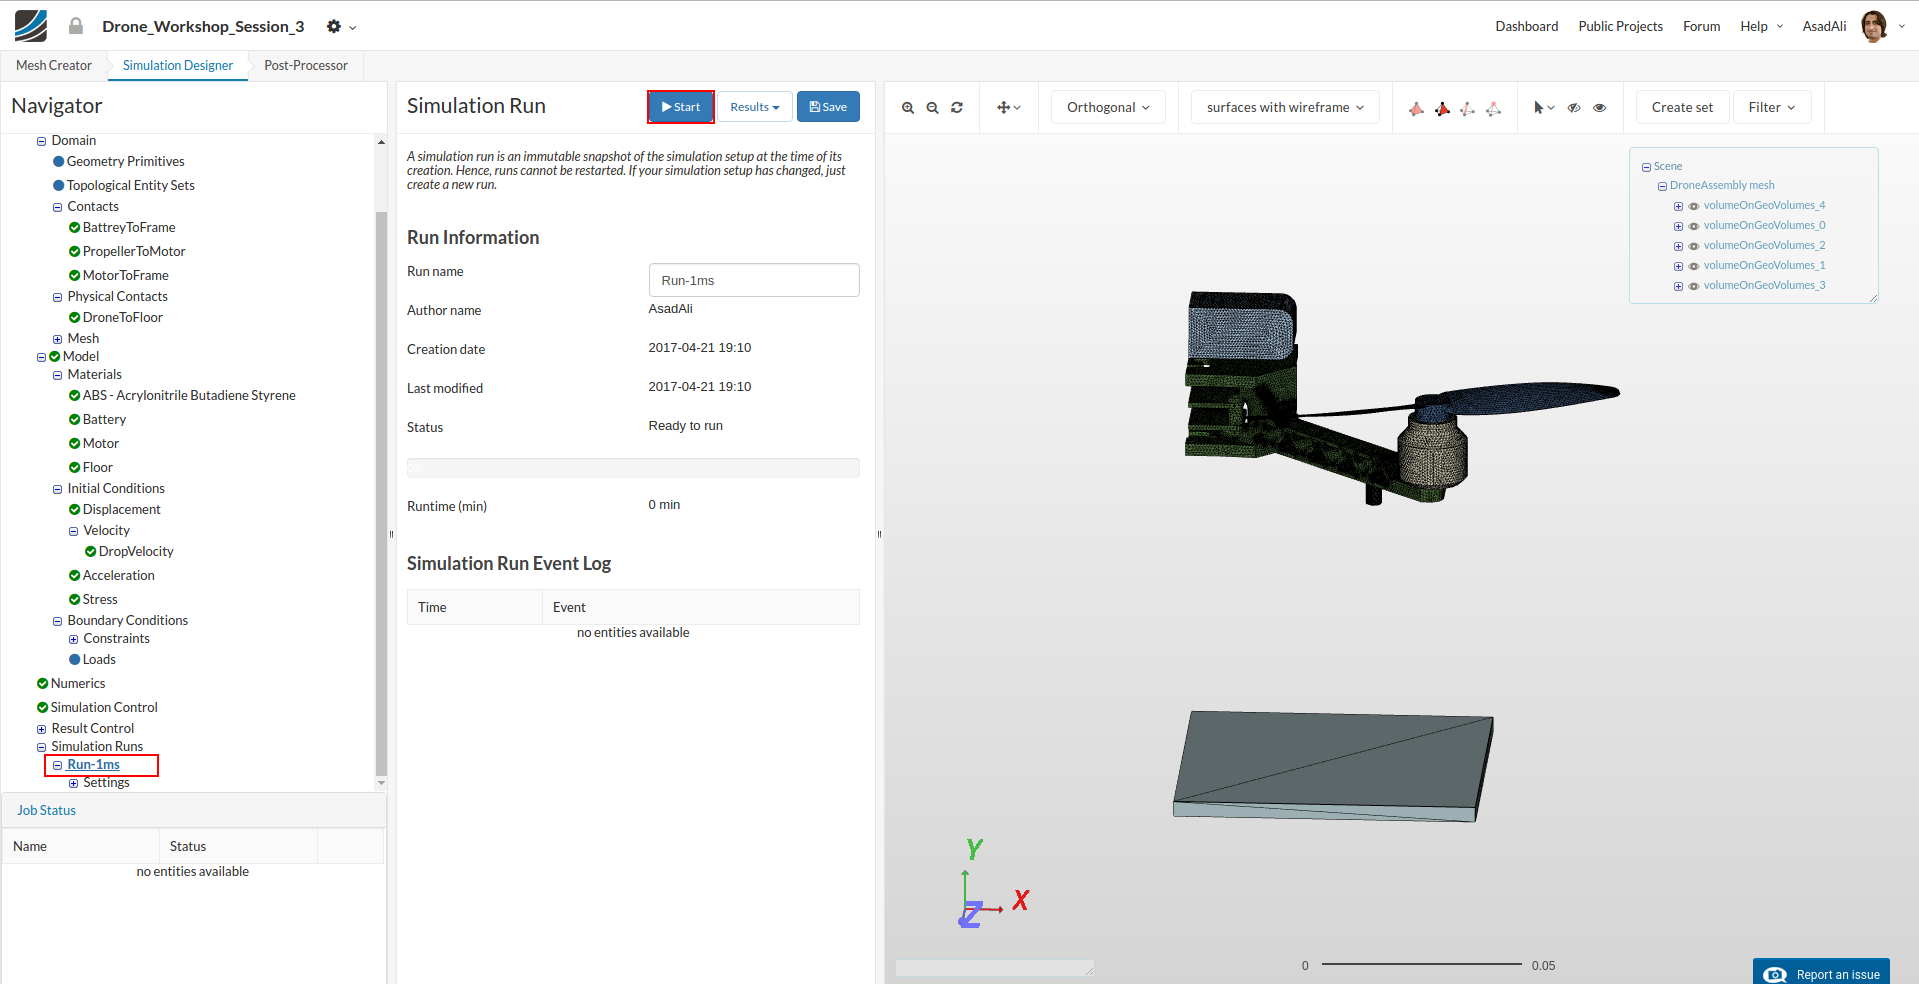
Task: Hide volumeOnGeoVolumes_4 using its eye icon
Action: pos(1694,206)
